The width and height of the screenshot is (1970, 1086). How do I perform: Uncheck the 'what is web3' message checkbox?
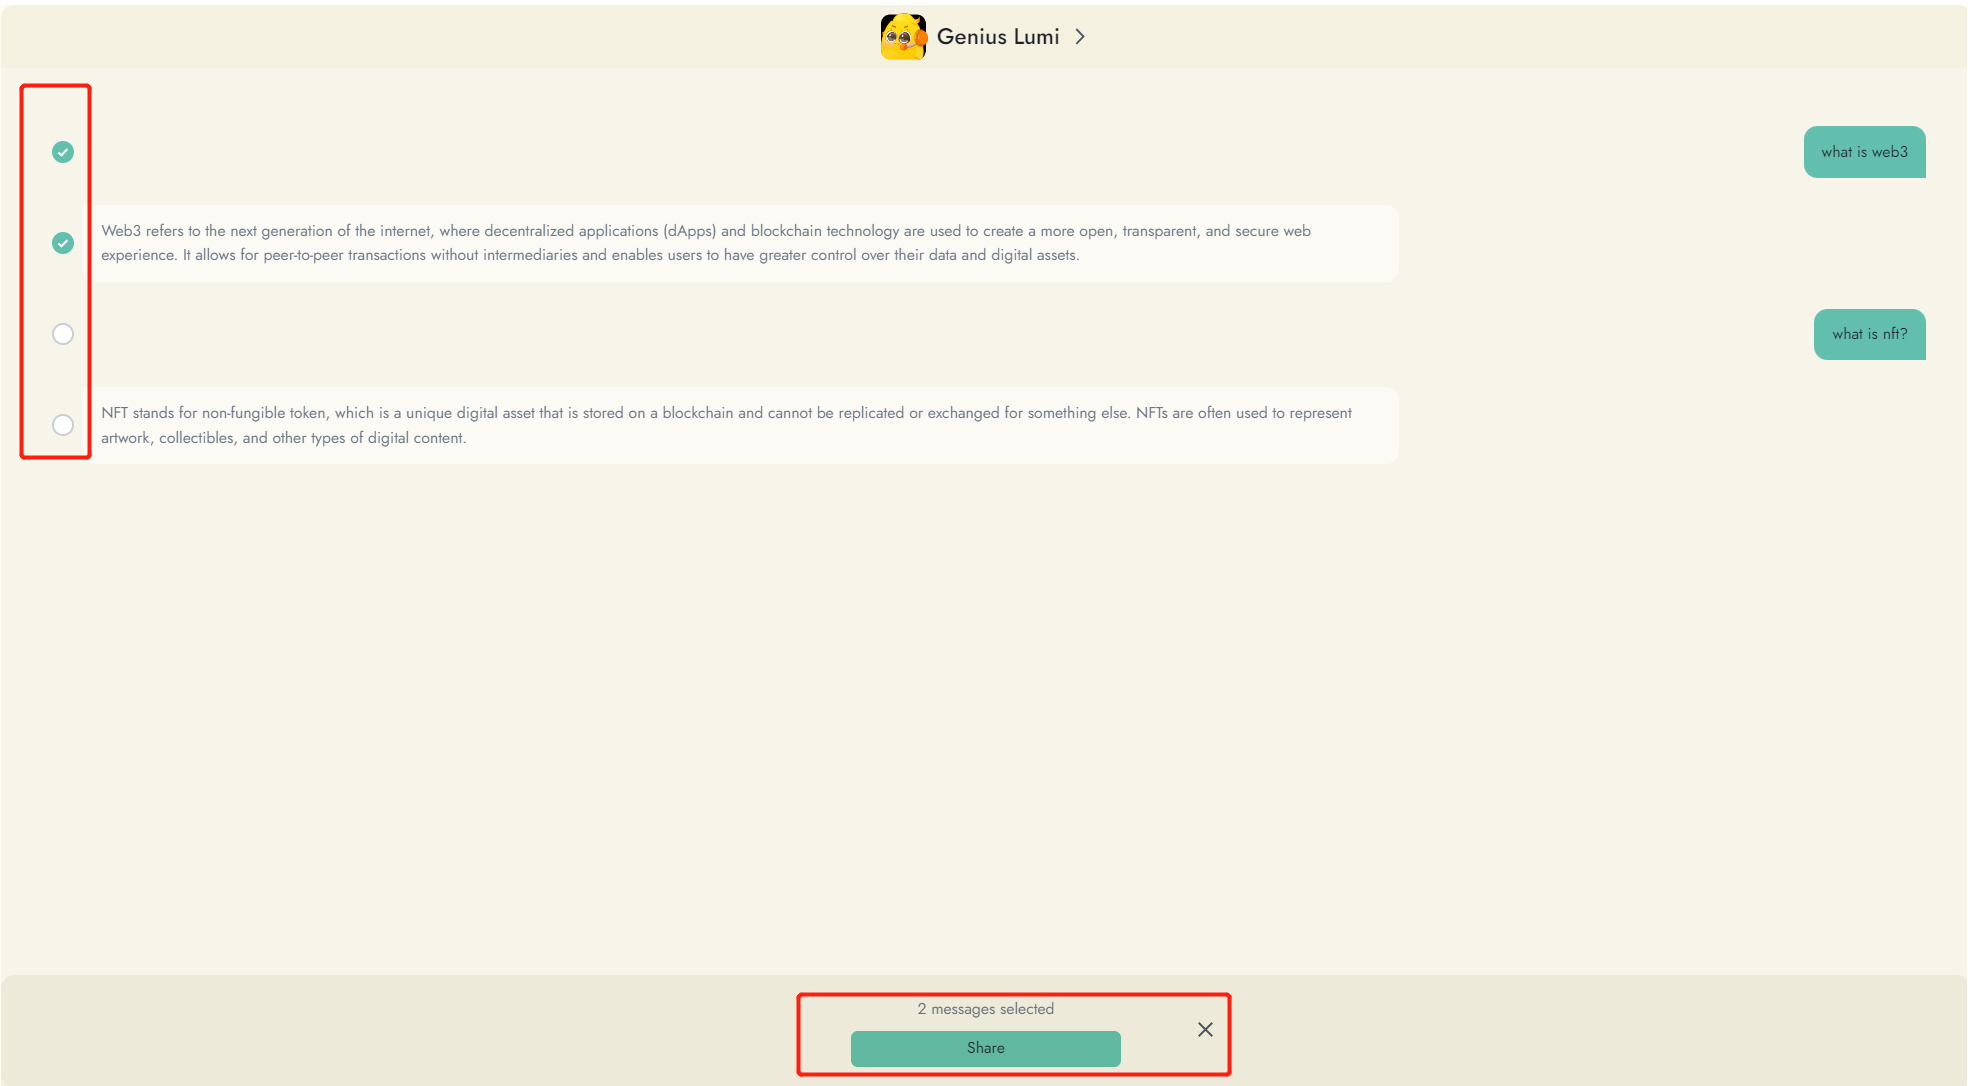coord(63,152)
